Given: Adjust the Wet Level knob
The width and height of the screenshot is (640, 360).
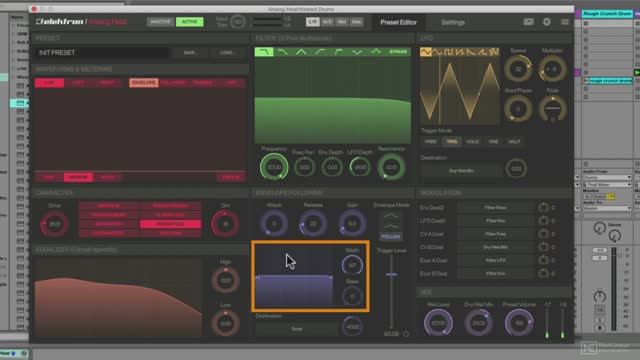Looking at the screenshot, I should [438, 323].
